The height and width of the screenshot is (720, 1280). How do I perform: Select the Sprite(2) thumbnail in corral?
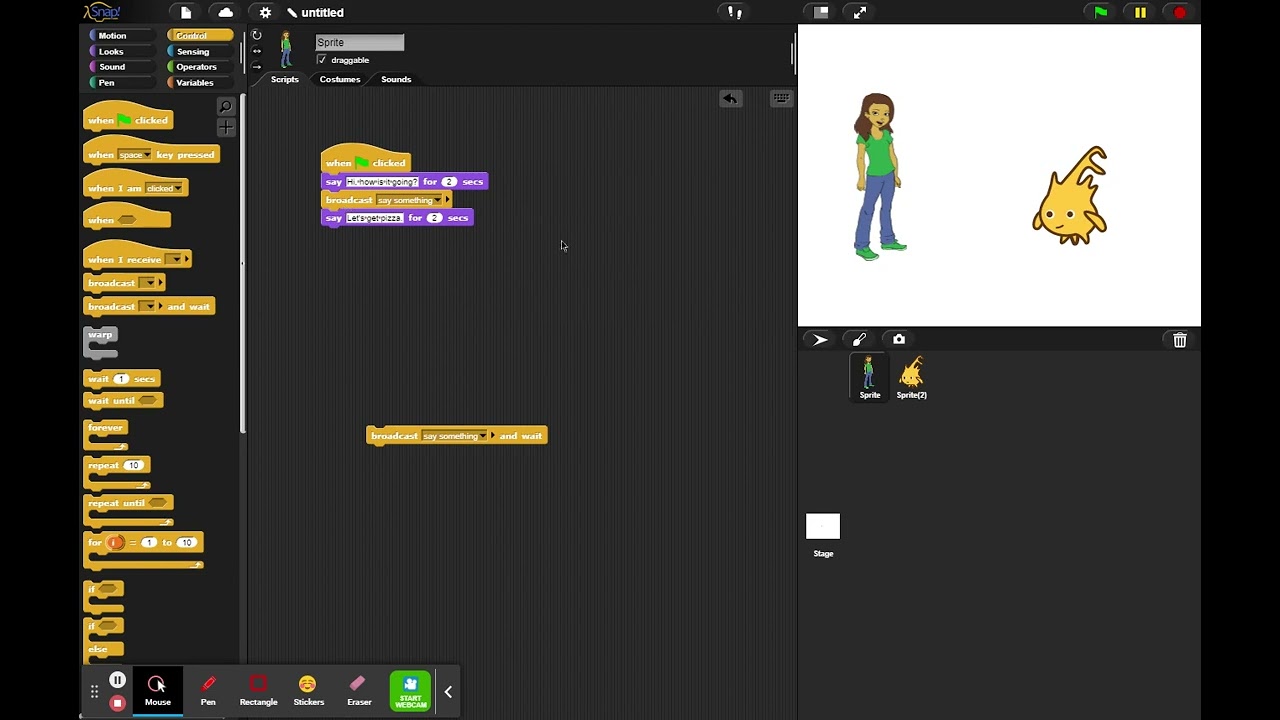coord(911,378)
